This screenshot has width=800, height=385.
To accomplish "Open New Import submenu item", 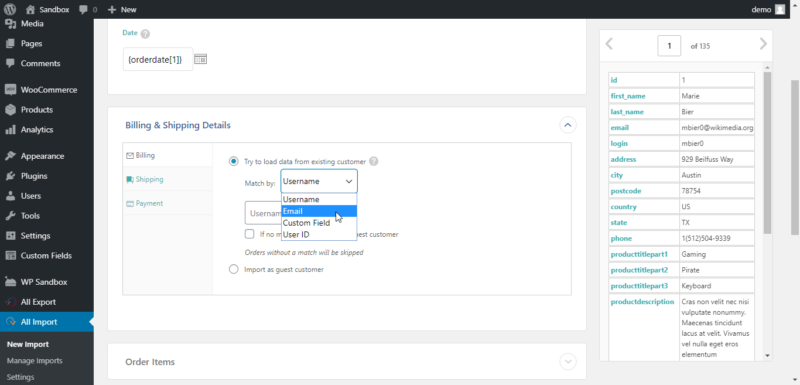I will coord(28,344).
